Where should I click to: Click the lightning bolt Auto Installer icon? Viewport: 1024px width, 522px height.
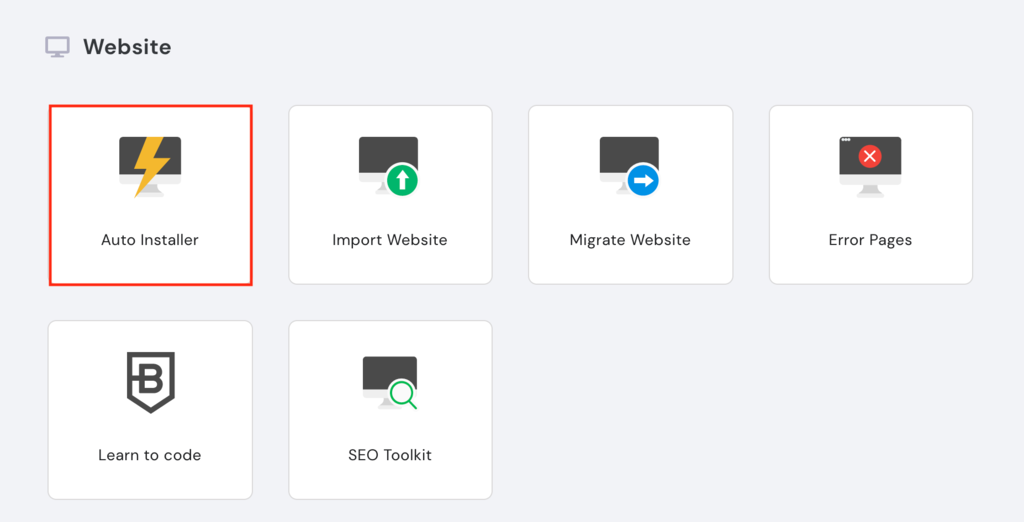[150, 165]
